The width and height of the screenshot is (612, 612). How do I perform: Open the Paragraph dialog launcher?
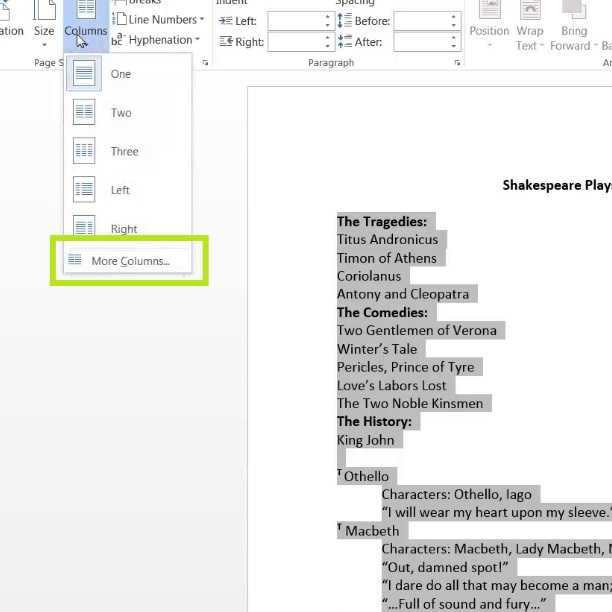point(457,62)
